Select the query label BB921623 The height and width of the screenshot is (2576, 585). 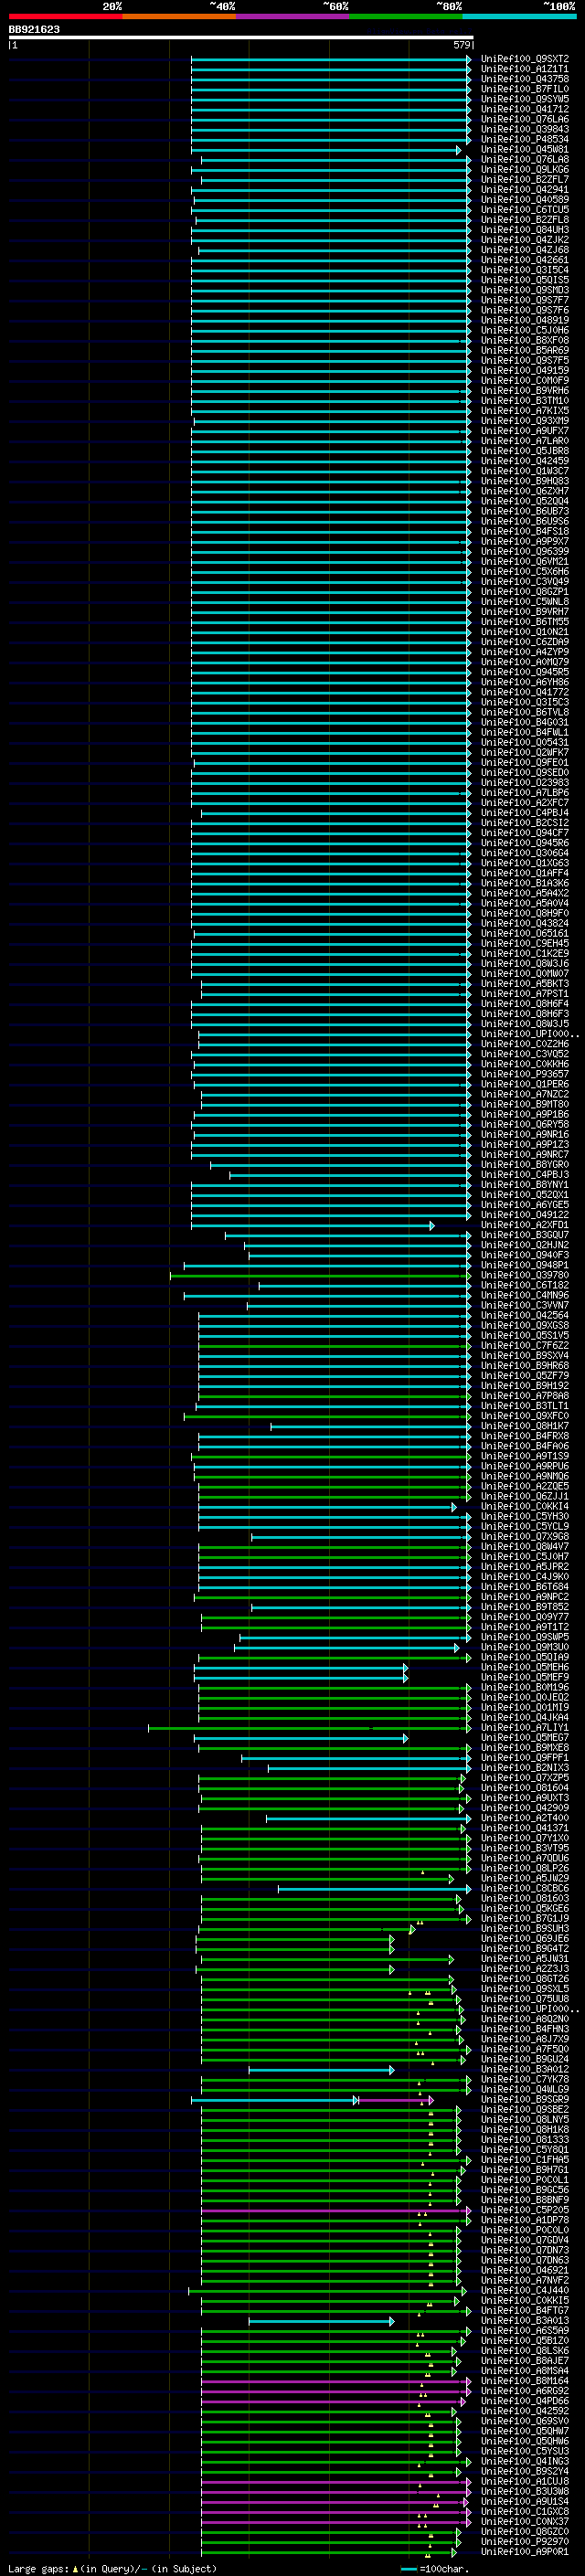(x=34, y=29)
